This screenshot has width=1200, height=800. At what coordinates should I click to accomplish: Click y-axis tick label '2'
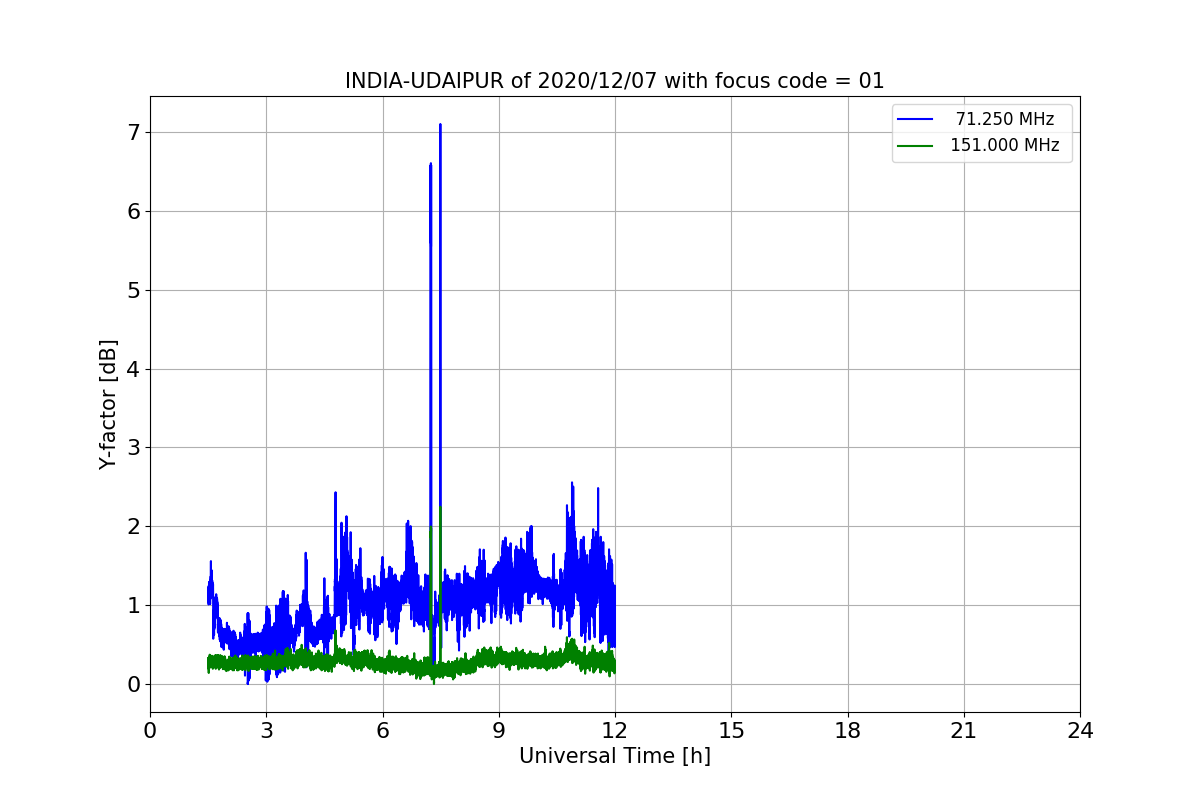coord(133,527)
